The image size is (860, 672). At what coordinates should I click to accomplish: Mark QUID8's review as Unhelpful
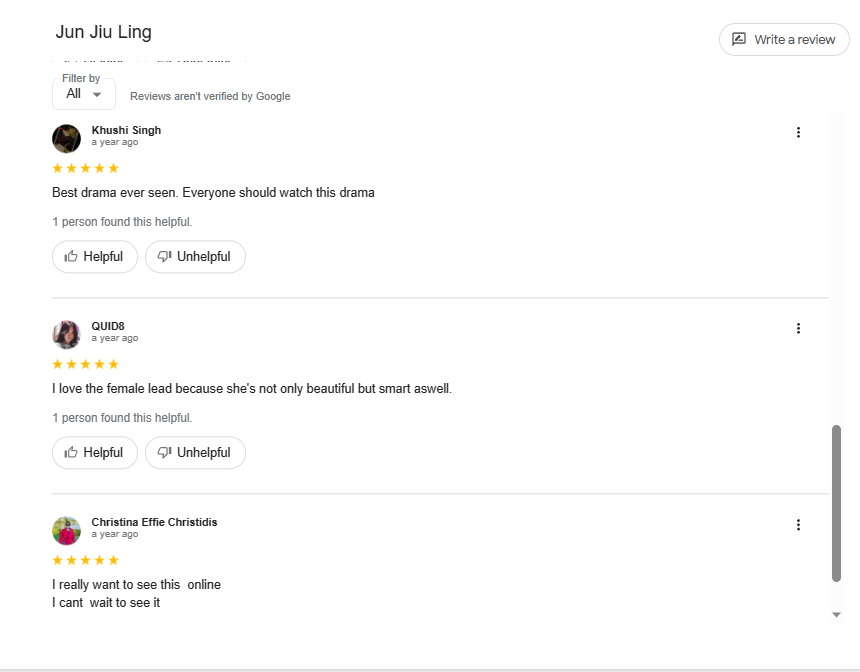[x=195, y=453]
